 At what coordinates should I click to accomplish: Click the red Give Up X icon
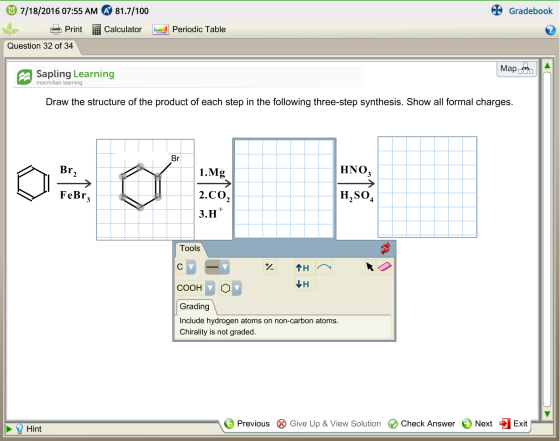tap(281, 424)
